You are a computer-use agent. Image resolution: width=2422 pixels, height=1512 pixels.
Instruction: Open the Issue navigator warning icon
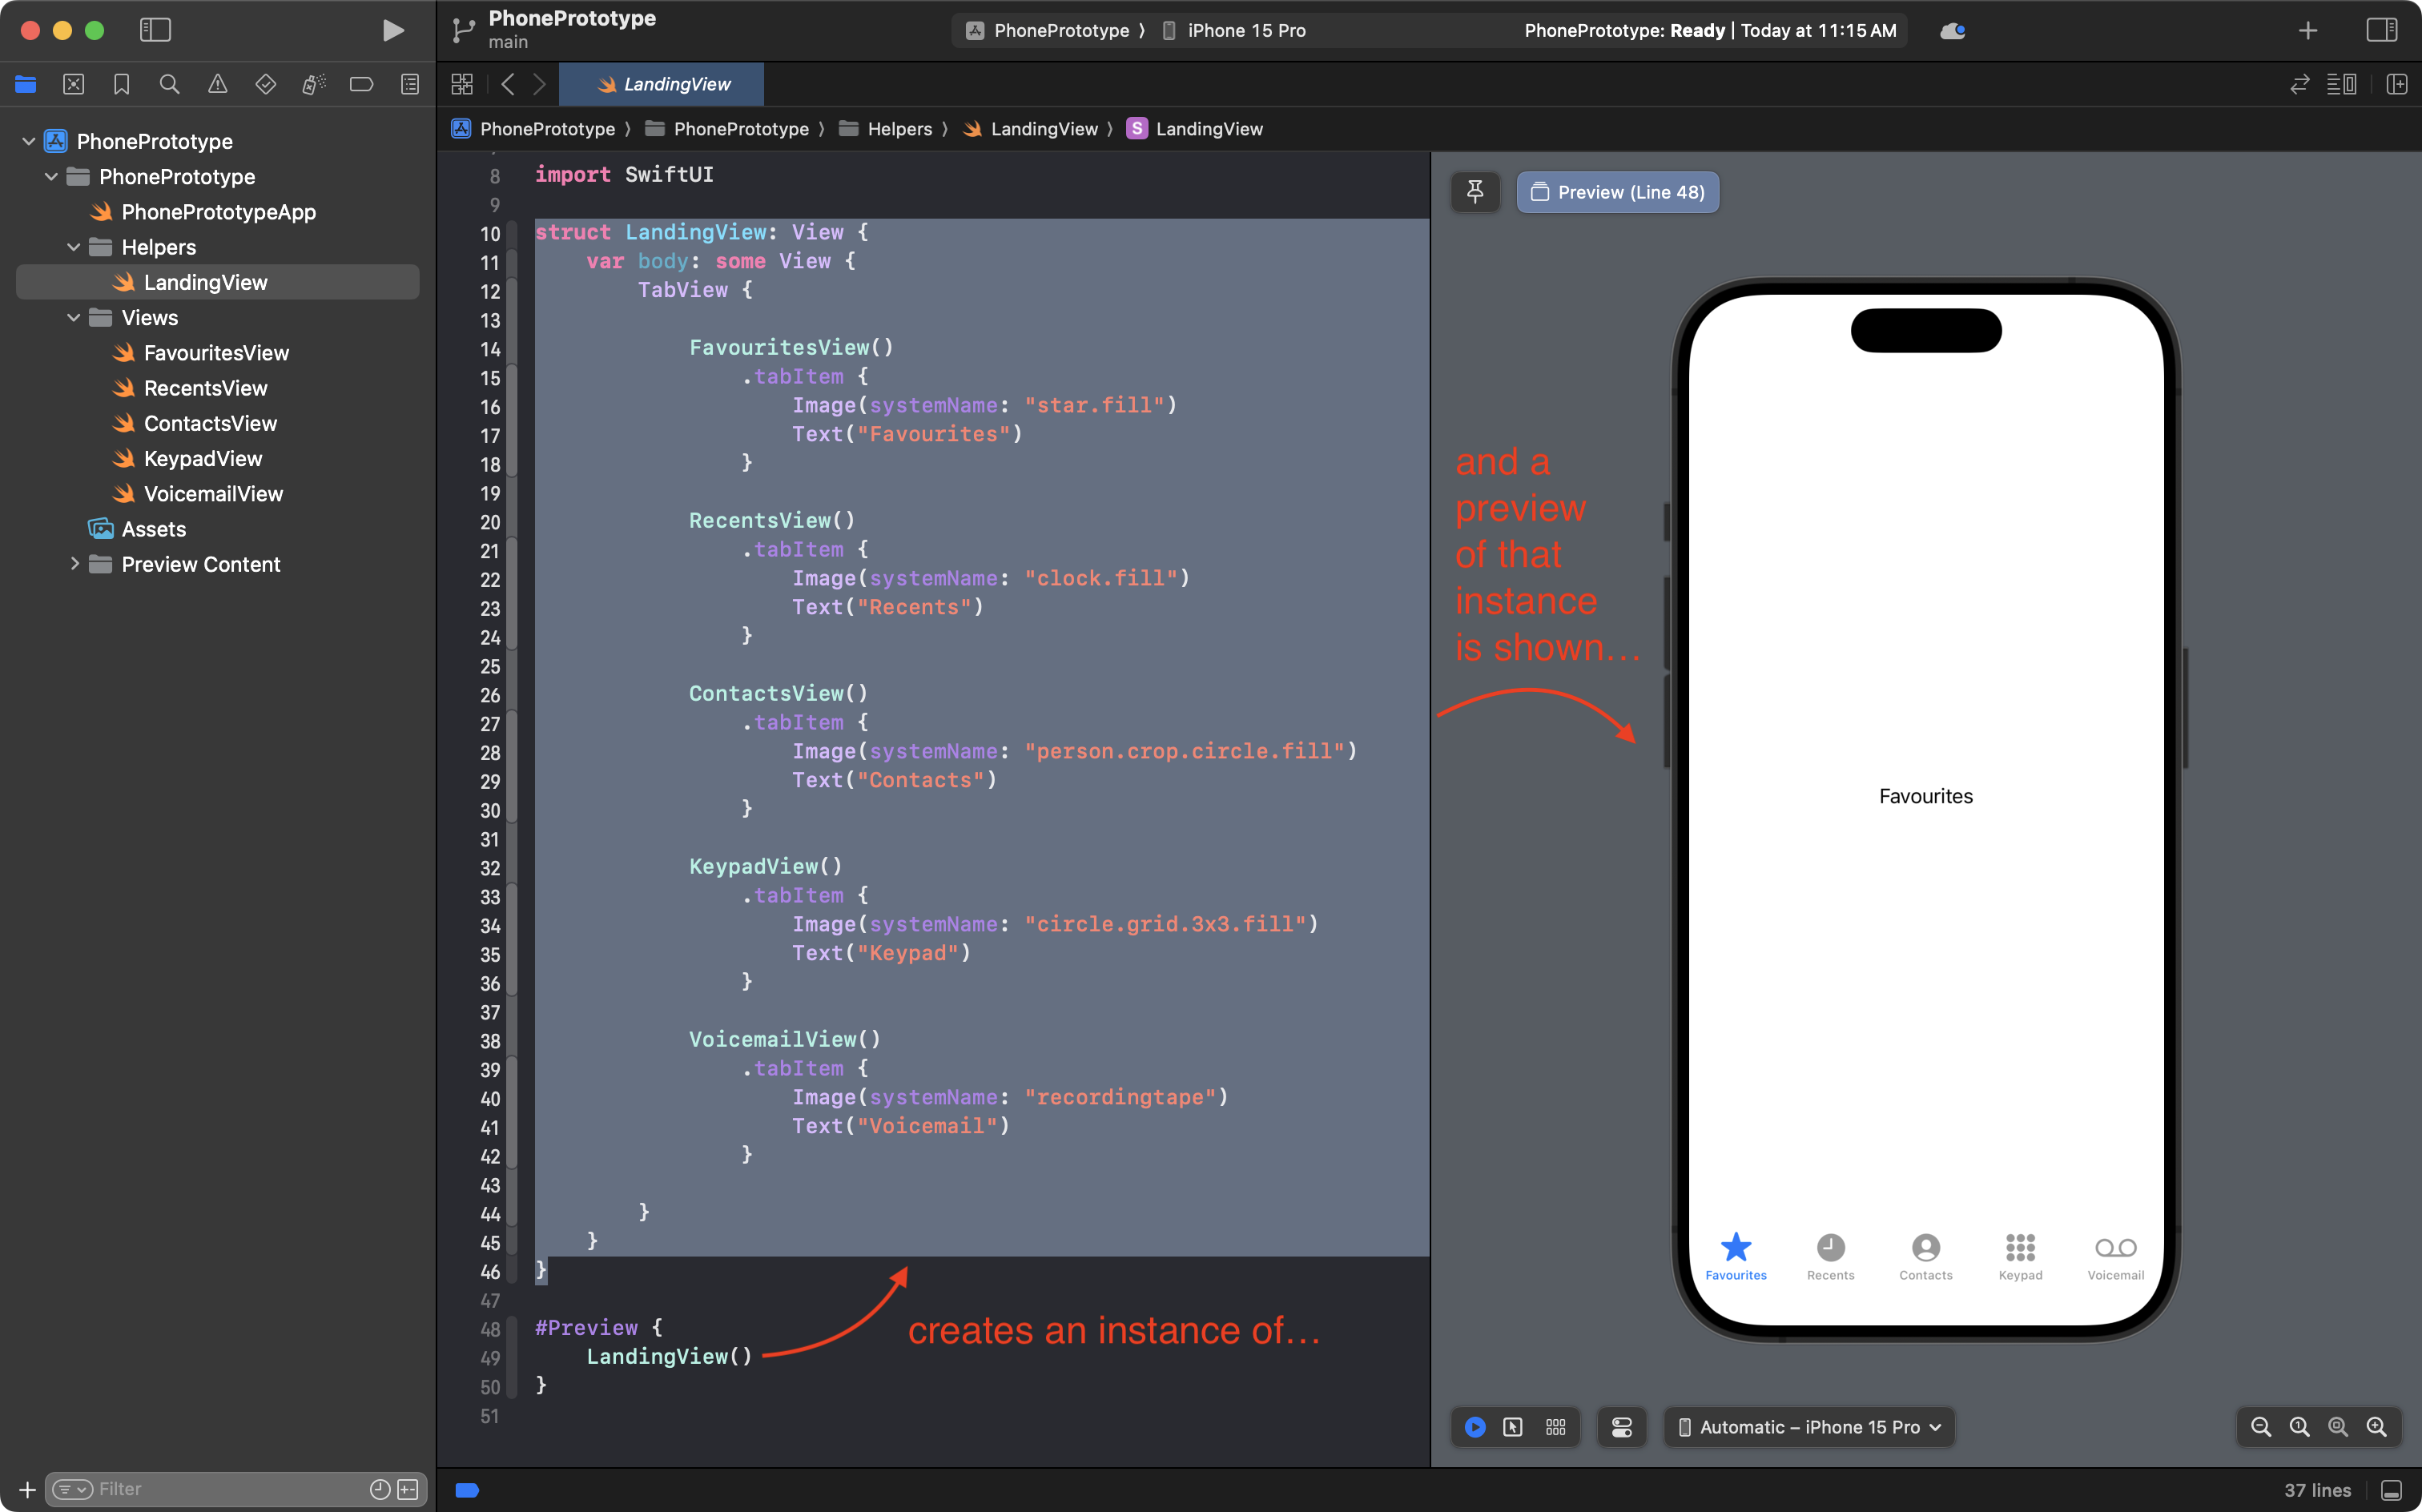[x=217, y=84]
